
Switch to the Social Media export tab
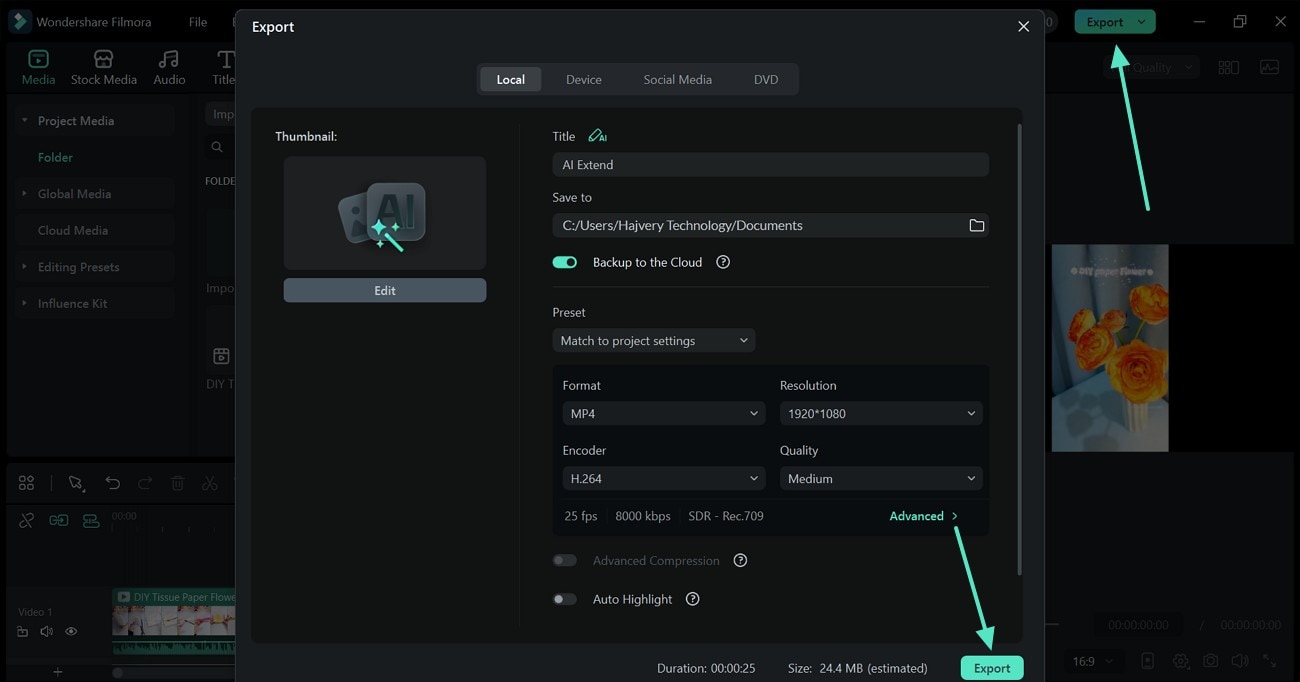[677, 78]
